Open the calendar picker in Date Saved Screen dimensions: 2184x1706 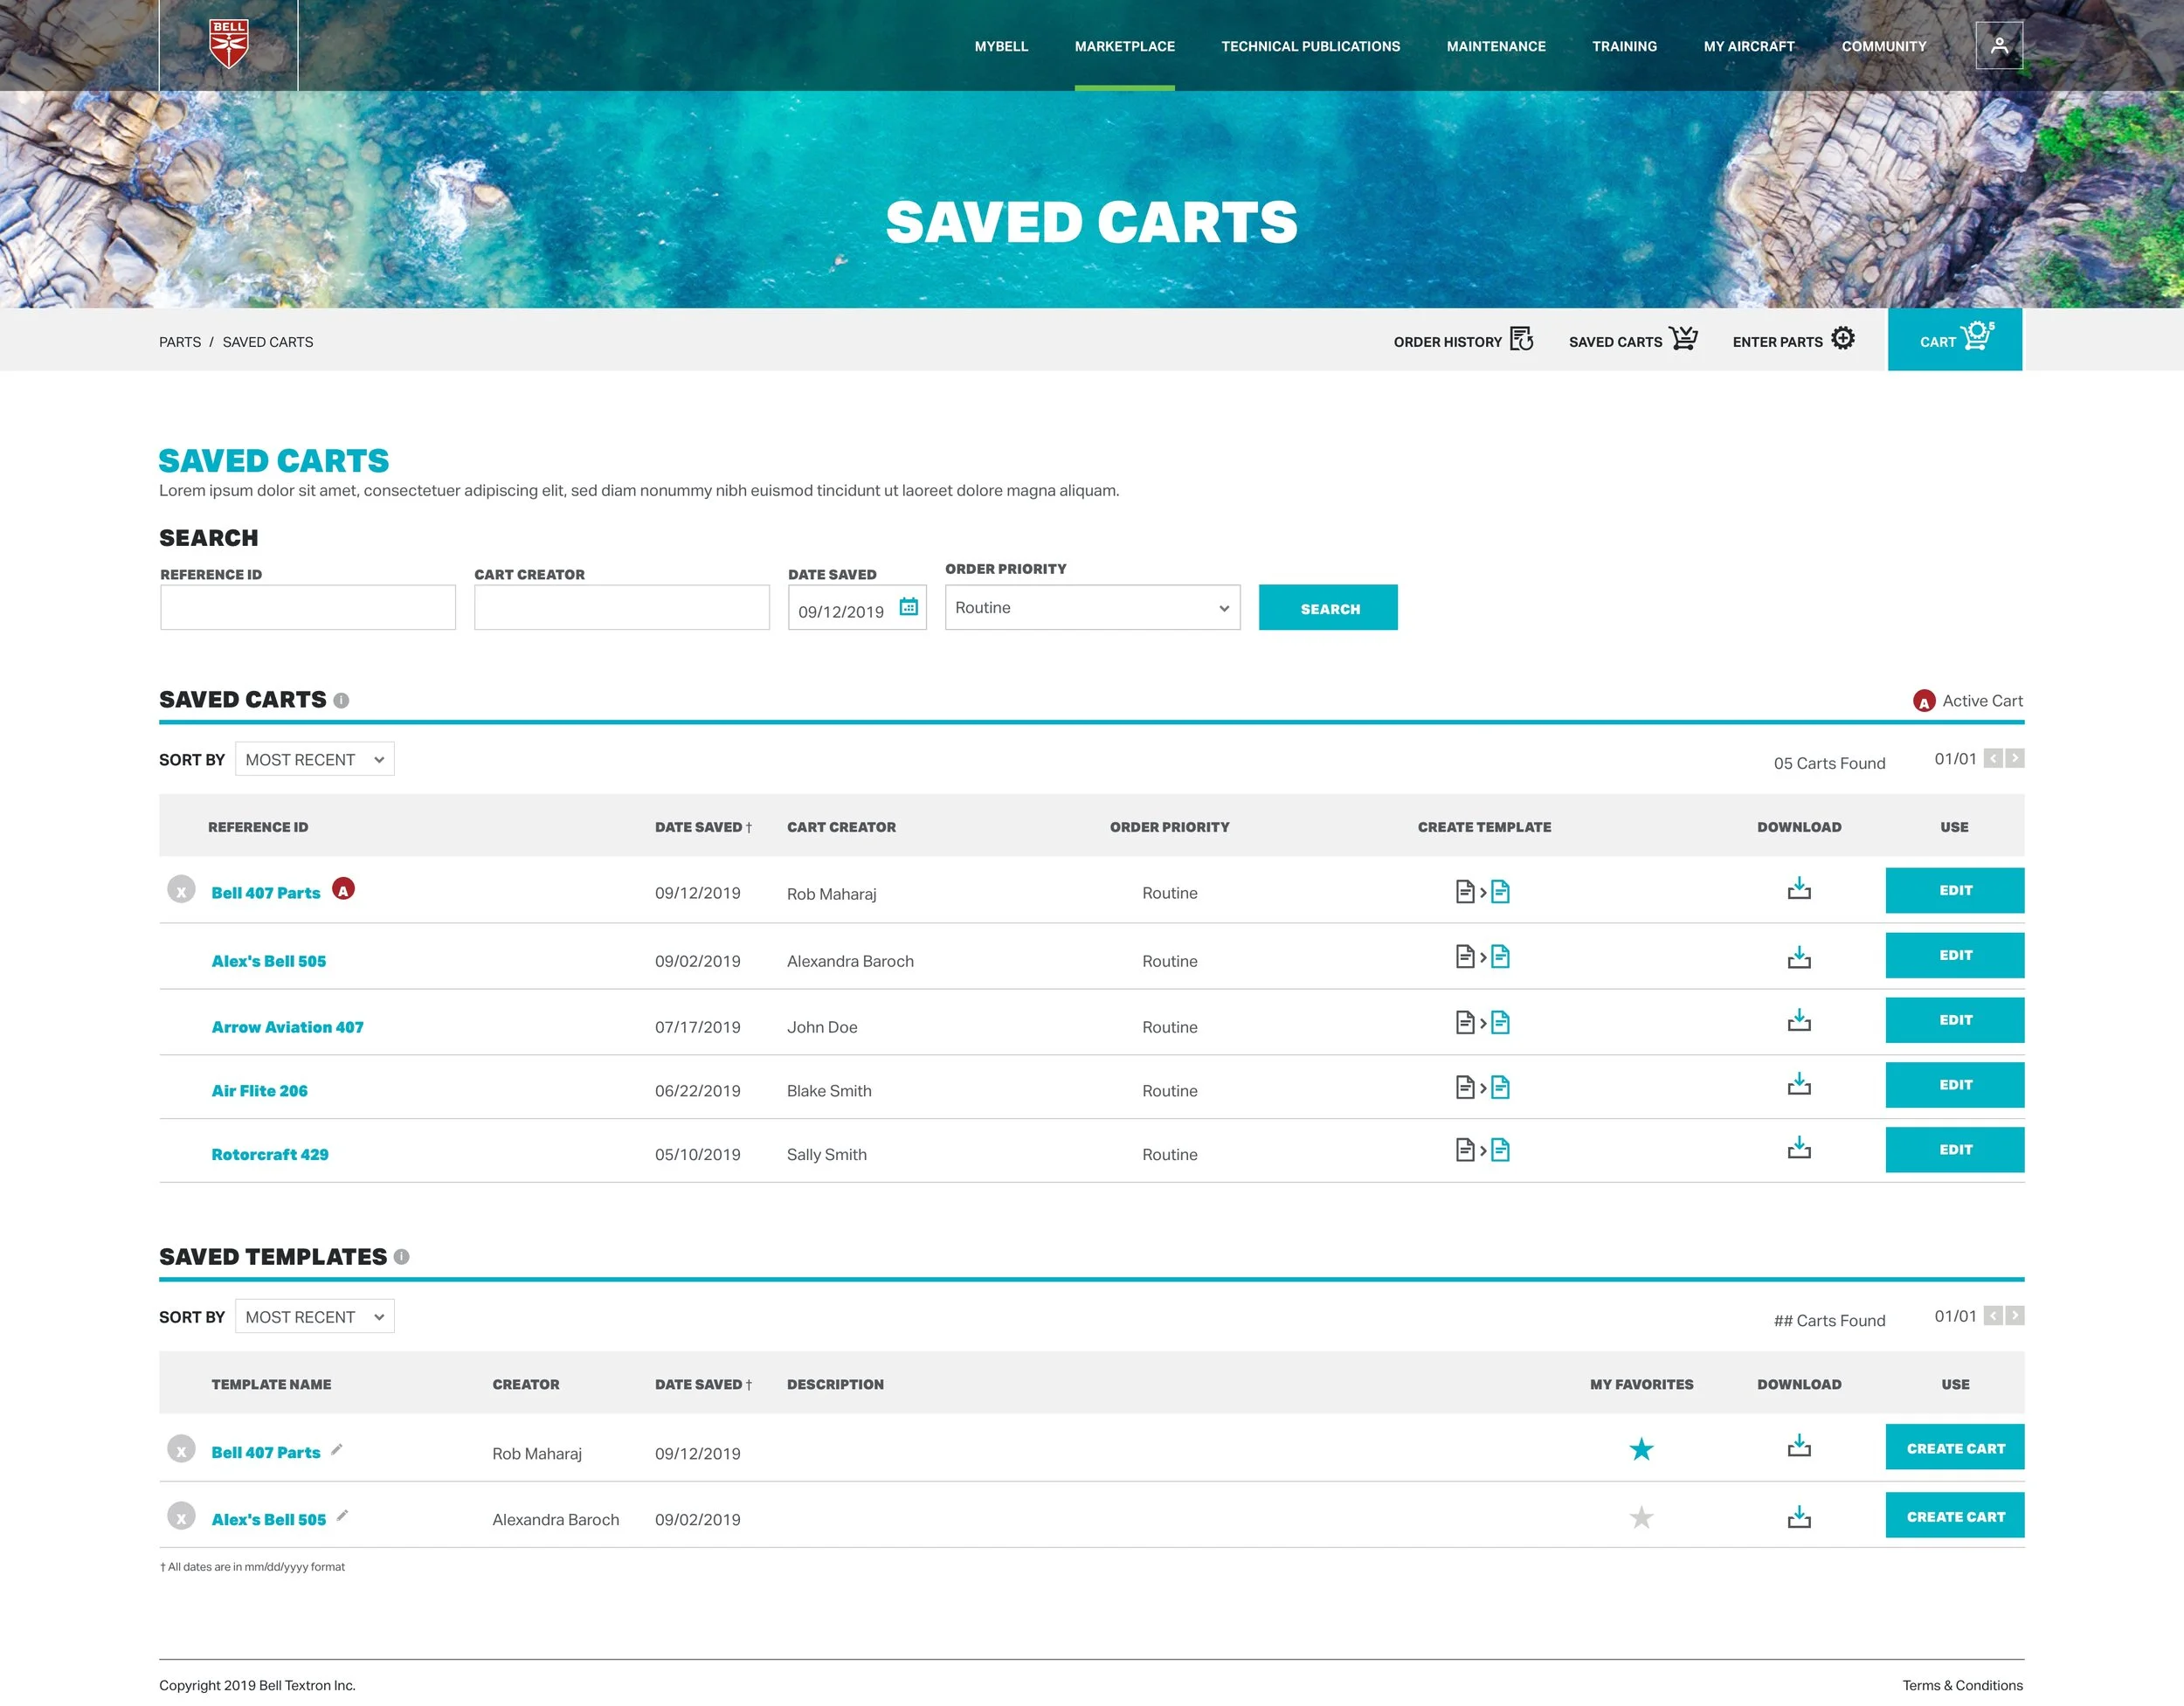point(908,607)
